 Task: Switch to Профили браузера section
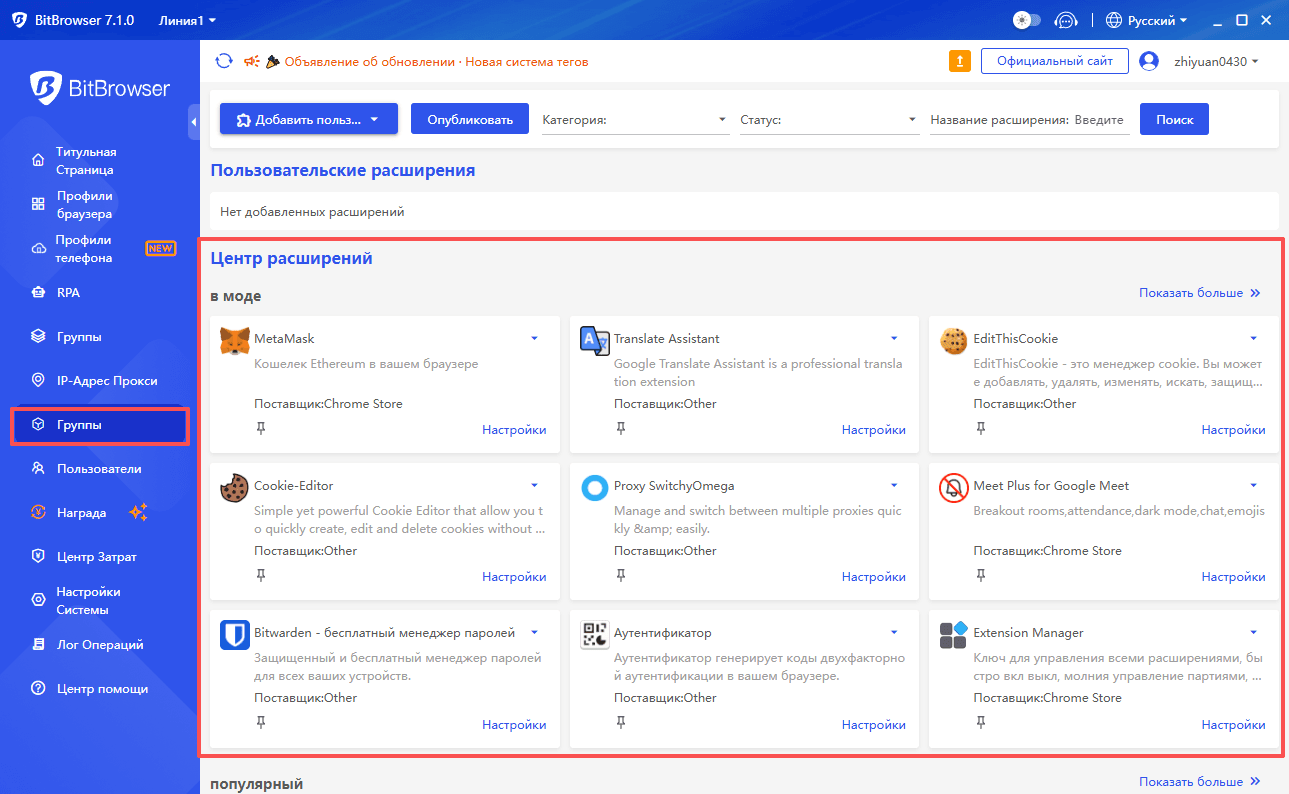pyautogui.click(x=85, y=204)
